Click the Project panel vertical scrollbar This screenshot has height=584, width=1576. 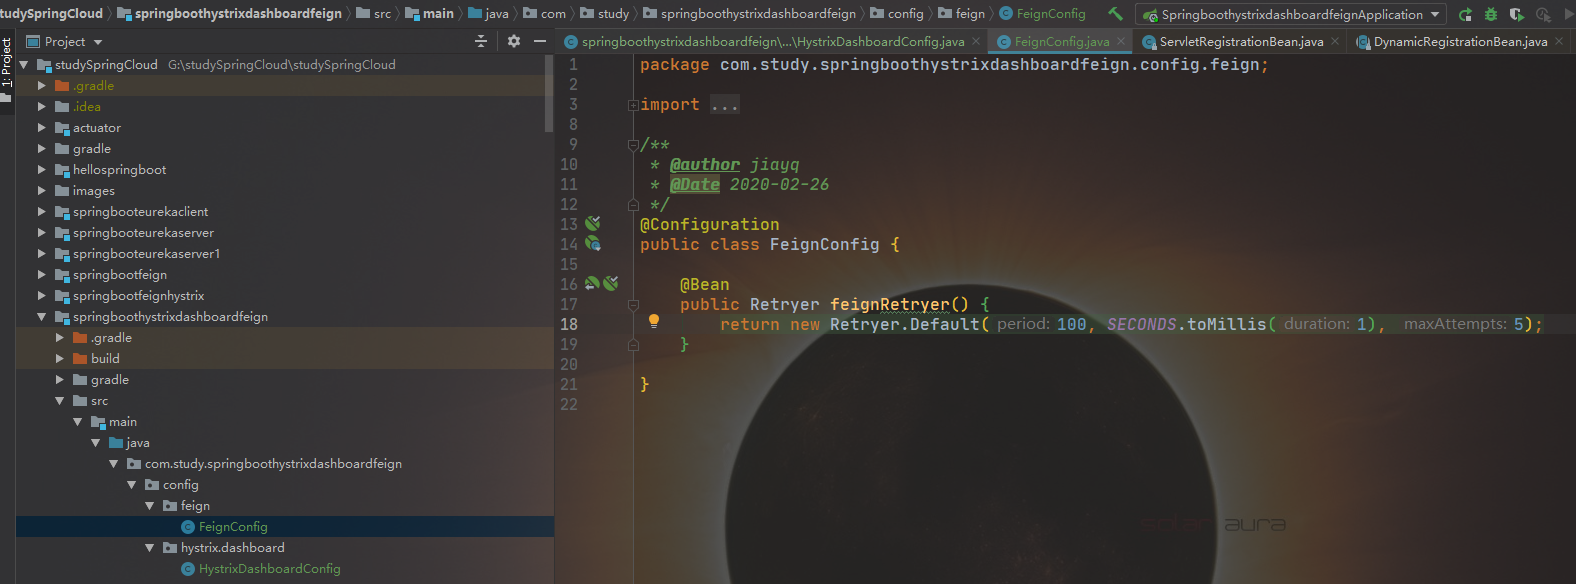coord(549,93)
